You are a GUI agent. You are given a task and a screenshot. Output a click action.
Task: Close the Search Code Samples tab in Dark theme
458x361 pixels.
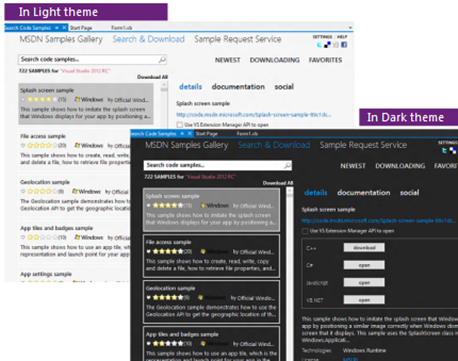click(x=190, y=134)
